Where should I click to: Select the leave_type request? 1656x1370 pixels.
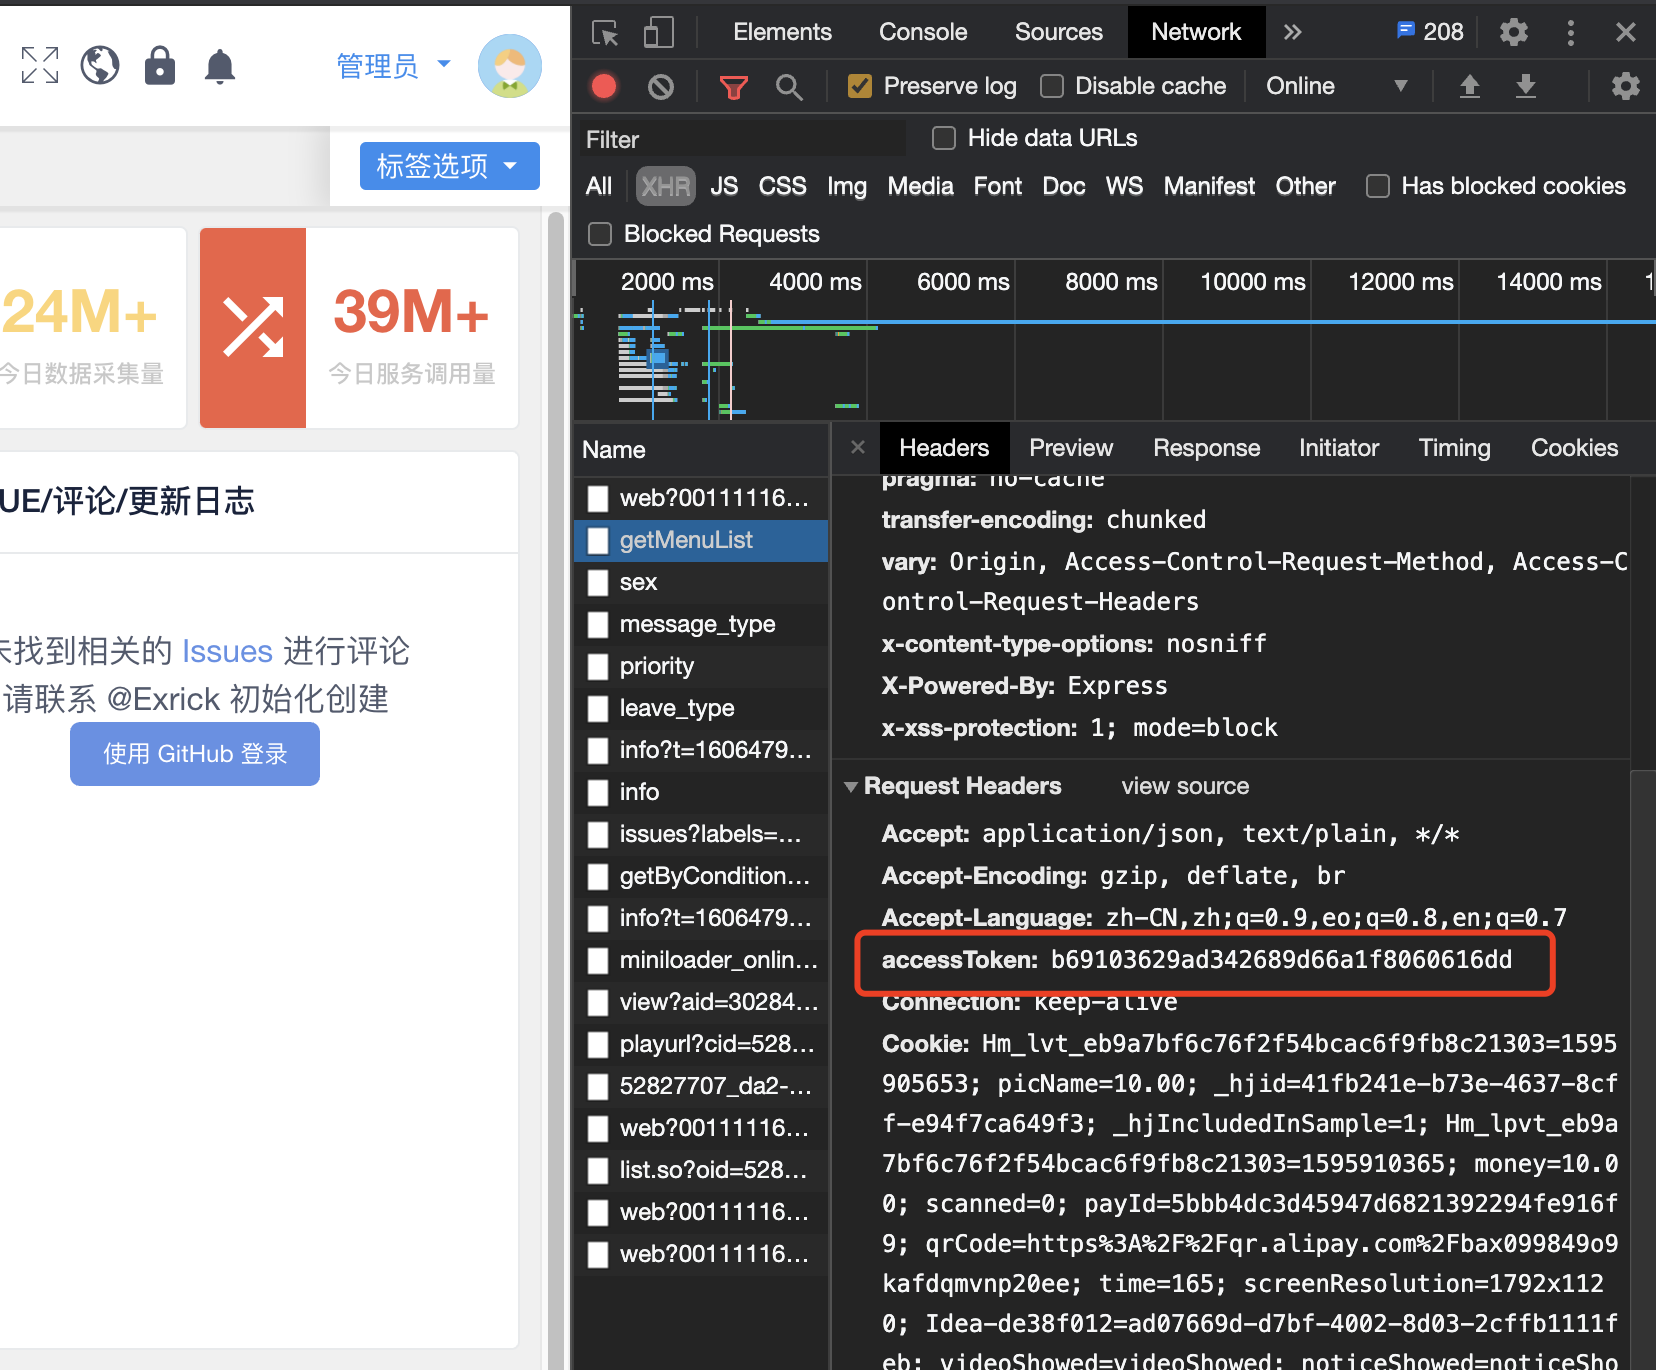pyautogui.click(x=701, y=708)
